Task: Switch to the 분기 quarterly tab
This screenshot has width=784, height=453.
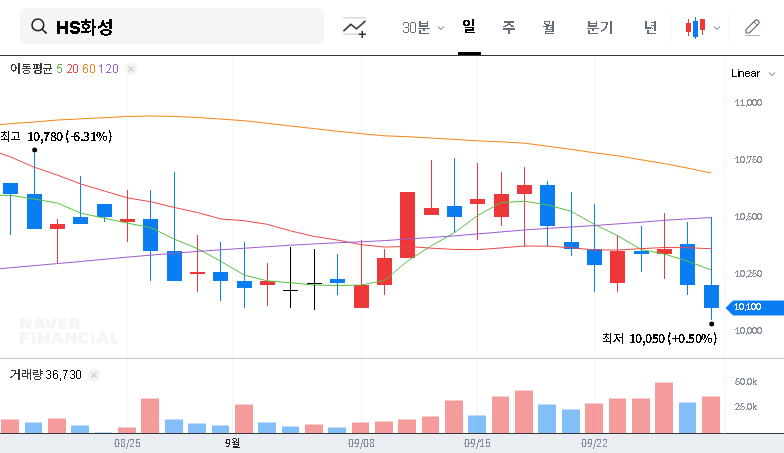Action: (x=600, y=27)
